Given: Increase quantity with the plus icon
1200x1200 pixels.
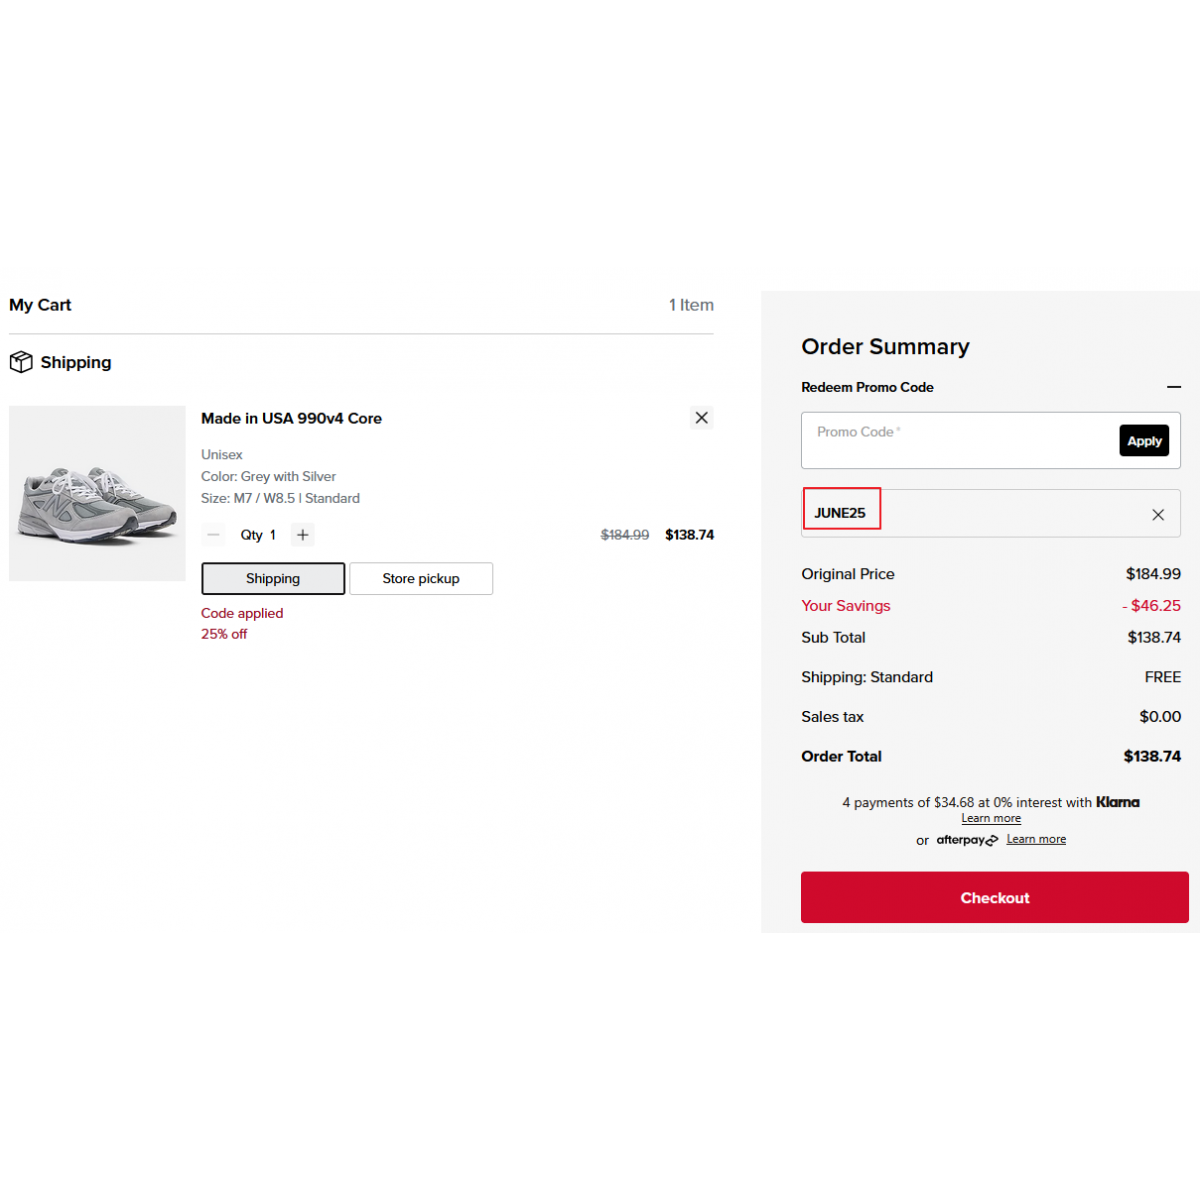Looking at the screenshot, I should coord(303,535).
